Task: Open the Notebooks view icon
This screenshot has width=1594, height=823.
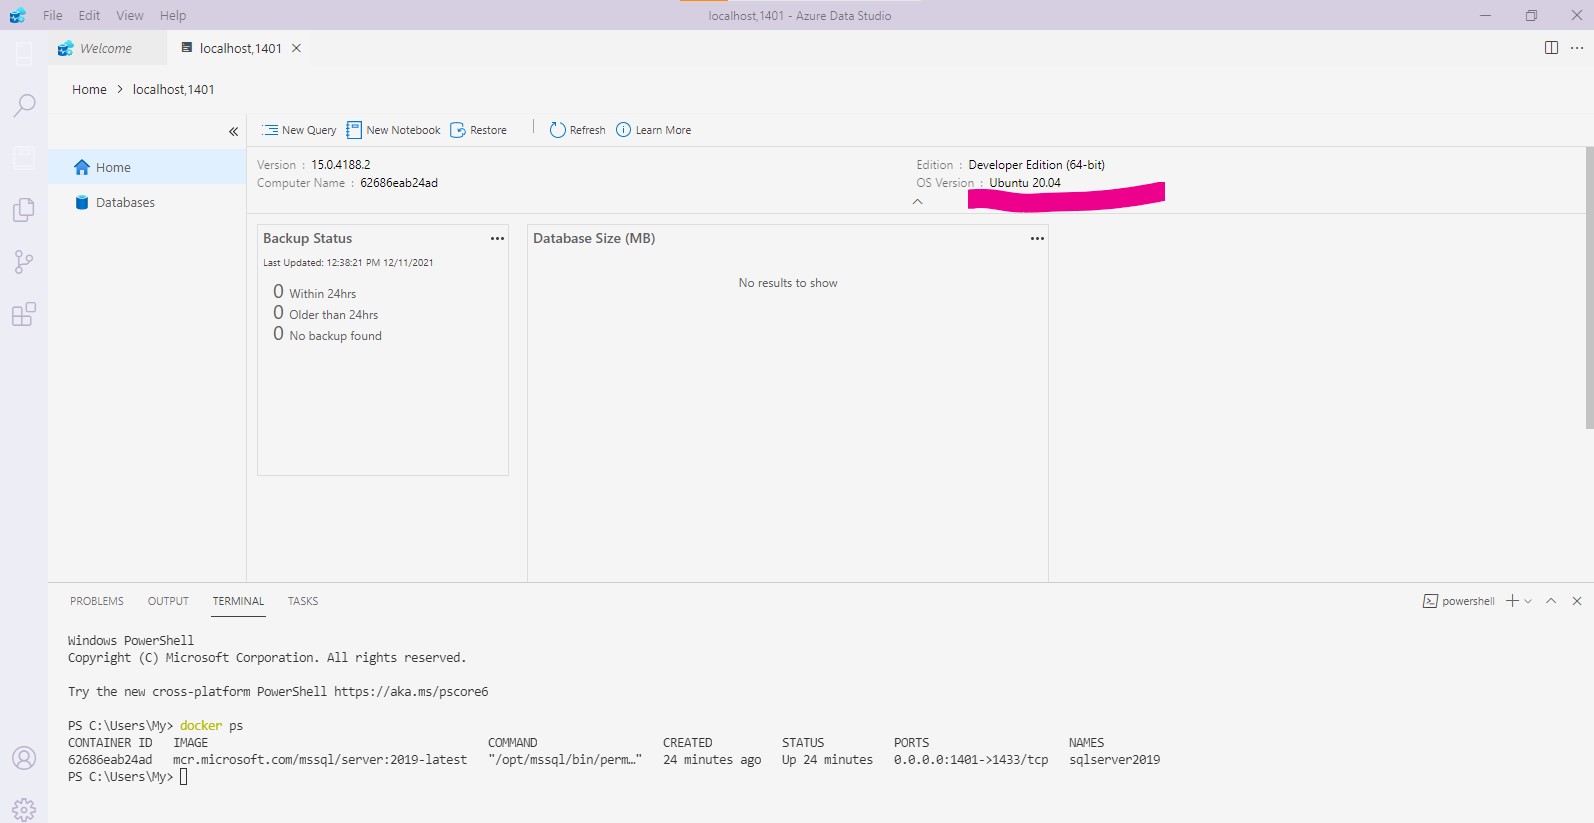Action: 24,158
